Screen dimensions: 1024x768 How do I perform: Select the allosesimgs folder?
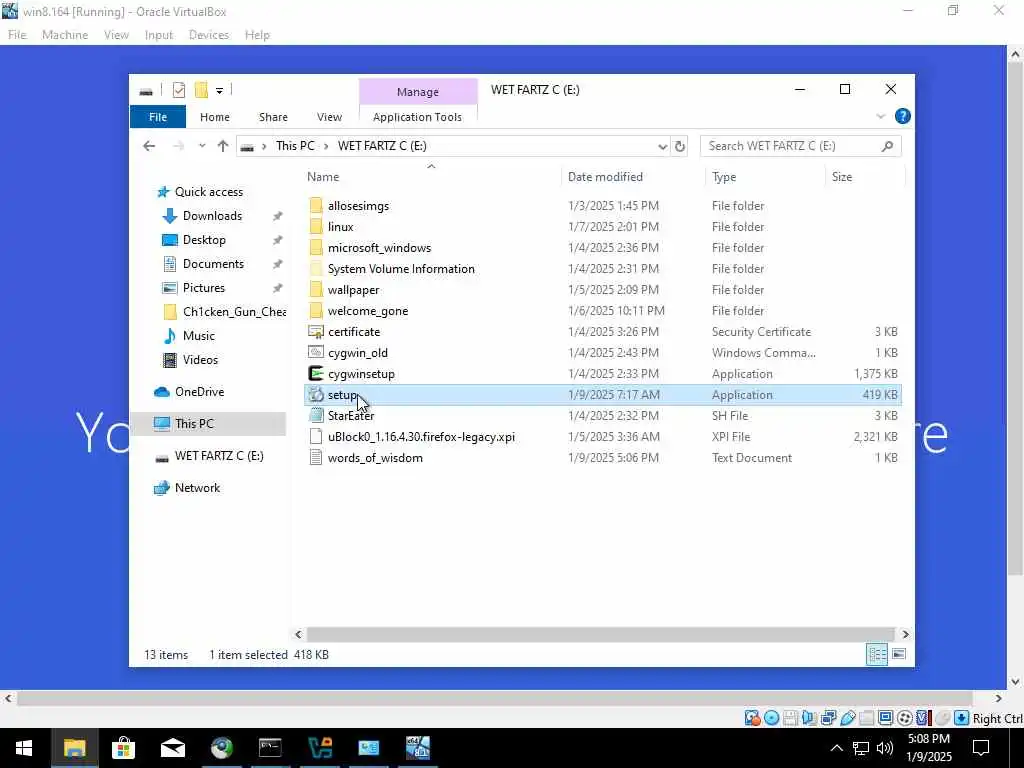pos(358,206)
